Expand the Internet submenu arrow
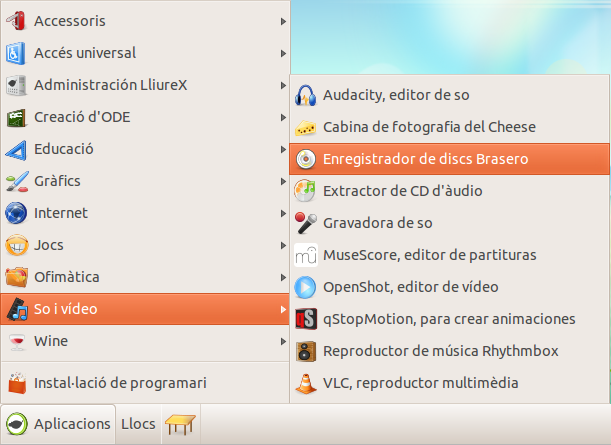The width and height of the screenshot is (611, 445). 285,213
